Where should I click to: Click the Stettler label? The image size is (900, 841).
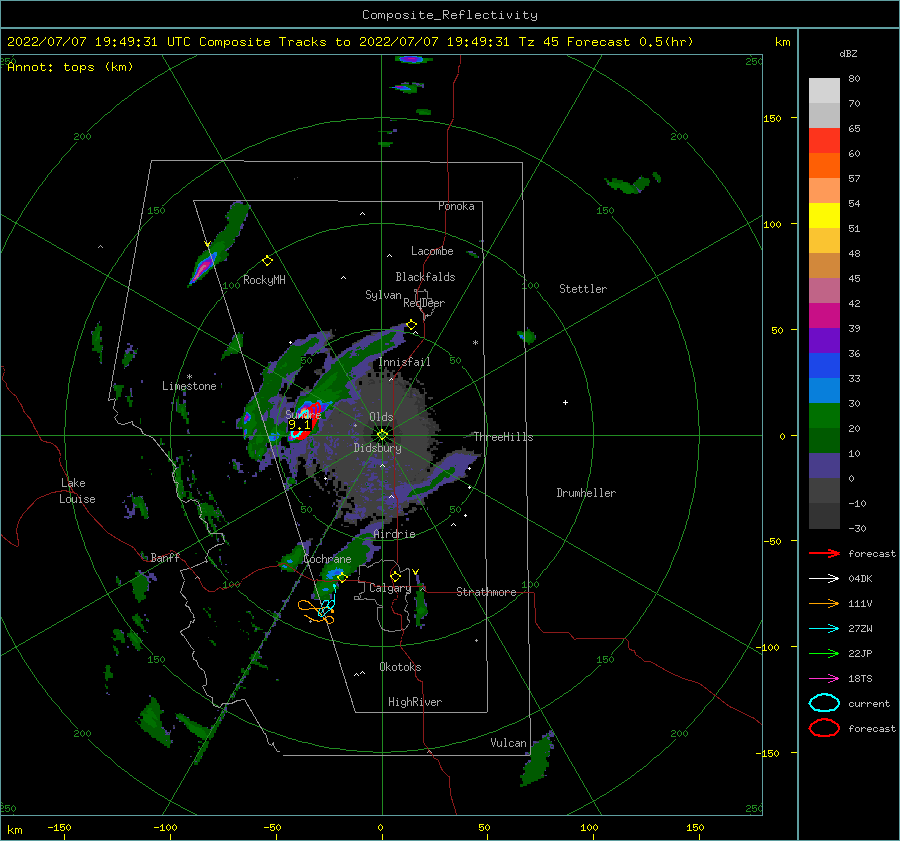click(583, 289)
